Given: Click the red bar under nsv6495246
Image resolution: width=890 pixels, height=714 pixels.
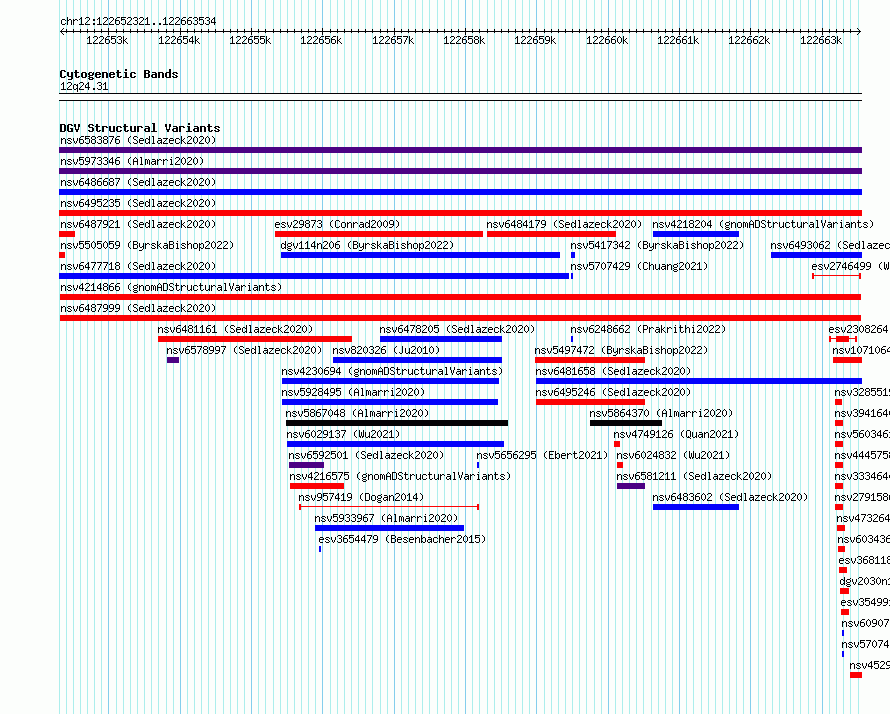Looking at the screenshot, I should tap(590, 402).
